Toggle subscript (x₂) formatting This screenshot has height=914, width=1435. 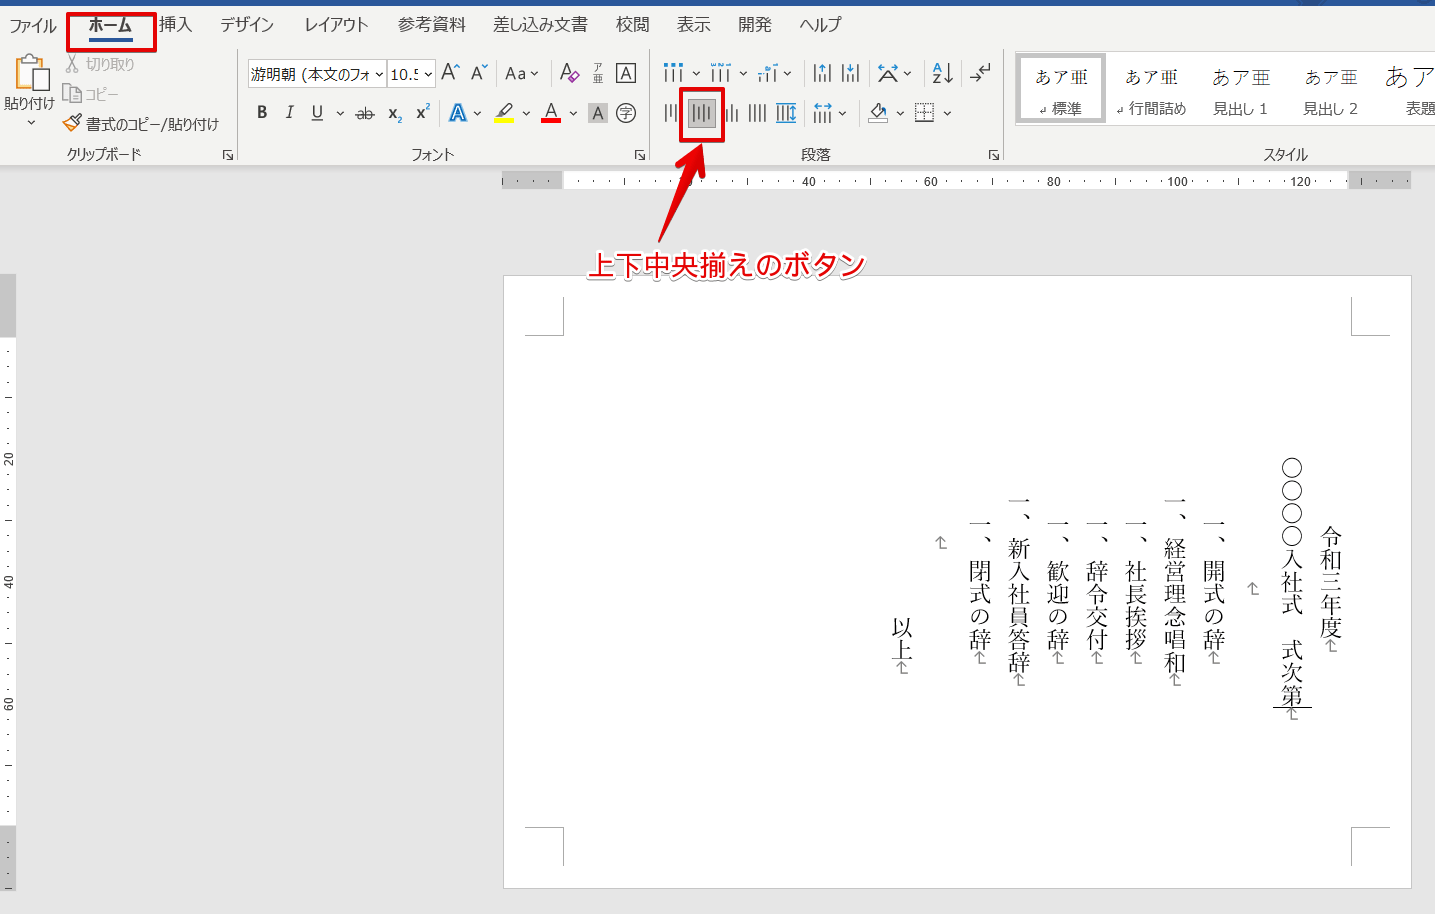[x=395, y=113]
